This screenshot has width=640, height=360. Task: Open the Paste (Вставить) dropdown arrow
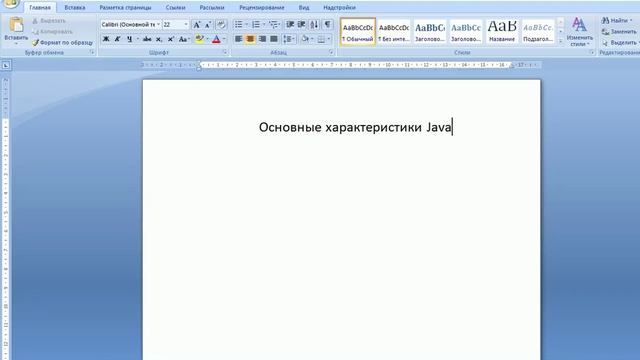(x=16, y=43)
